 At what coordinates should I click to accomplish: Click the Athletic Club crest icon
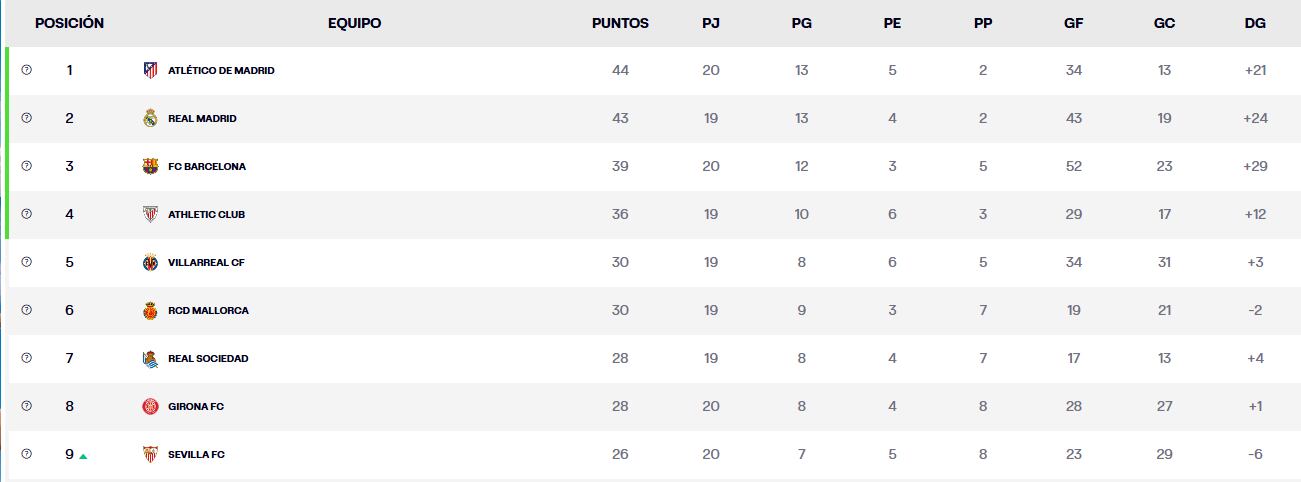coord(150,215)
